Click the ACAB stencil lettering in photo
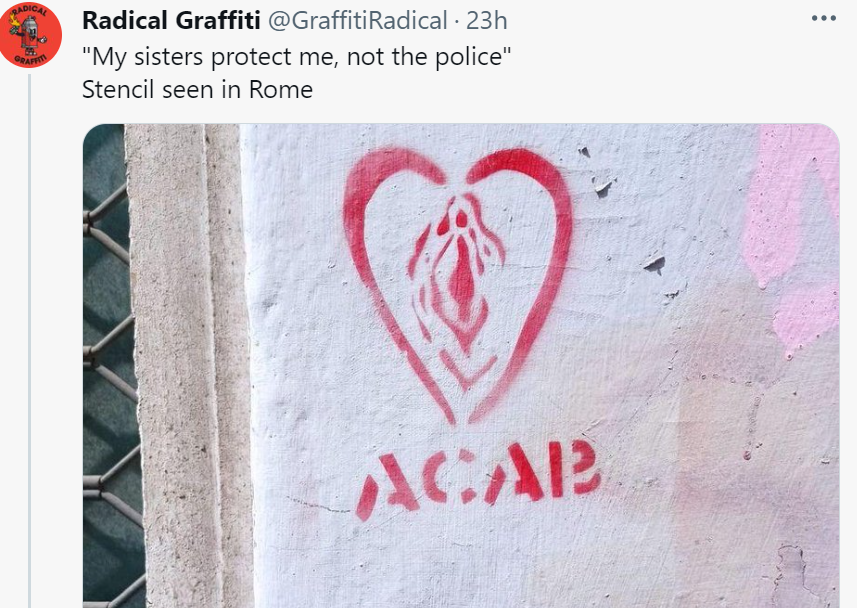The image size is (857, 608). click(x=478, y=478)
